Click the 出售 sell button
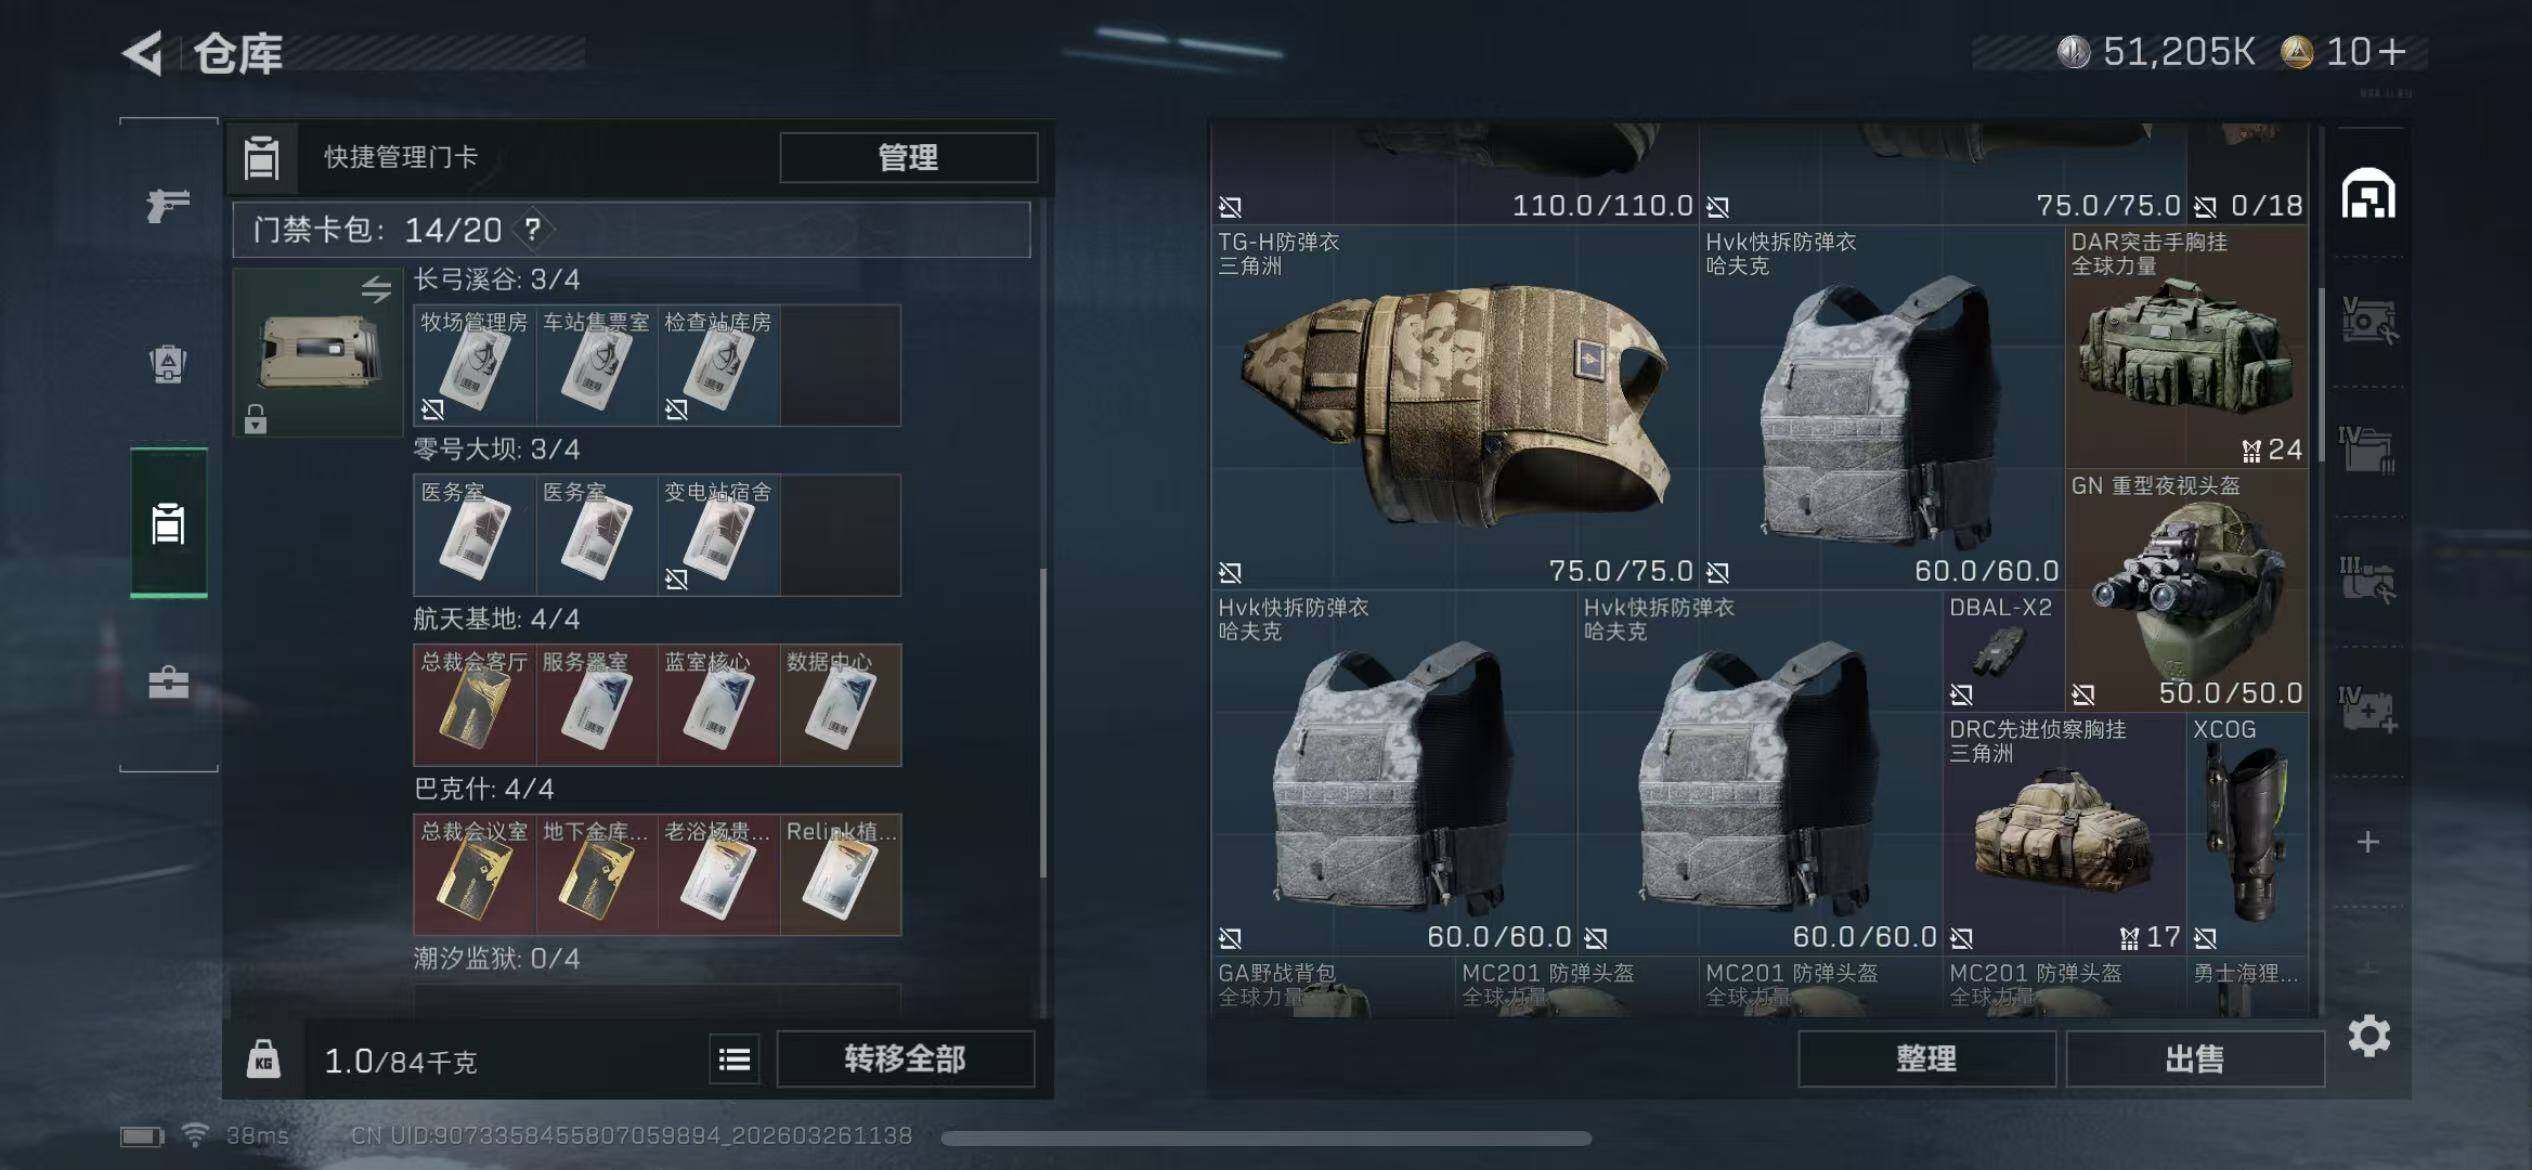Screen dimensions: 2532x1170 pyautogui.click(x=2195, y=1059)
